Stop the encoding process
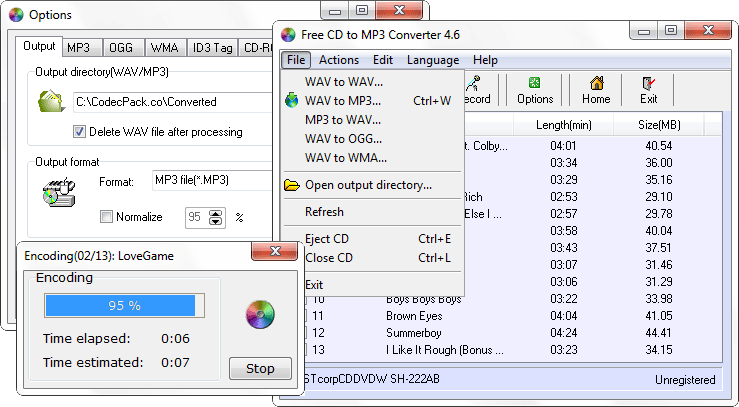This screenshot has width=739, height=407. [260, 368]
